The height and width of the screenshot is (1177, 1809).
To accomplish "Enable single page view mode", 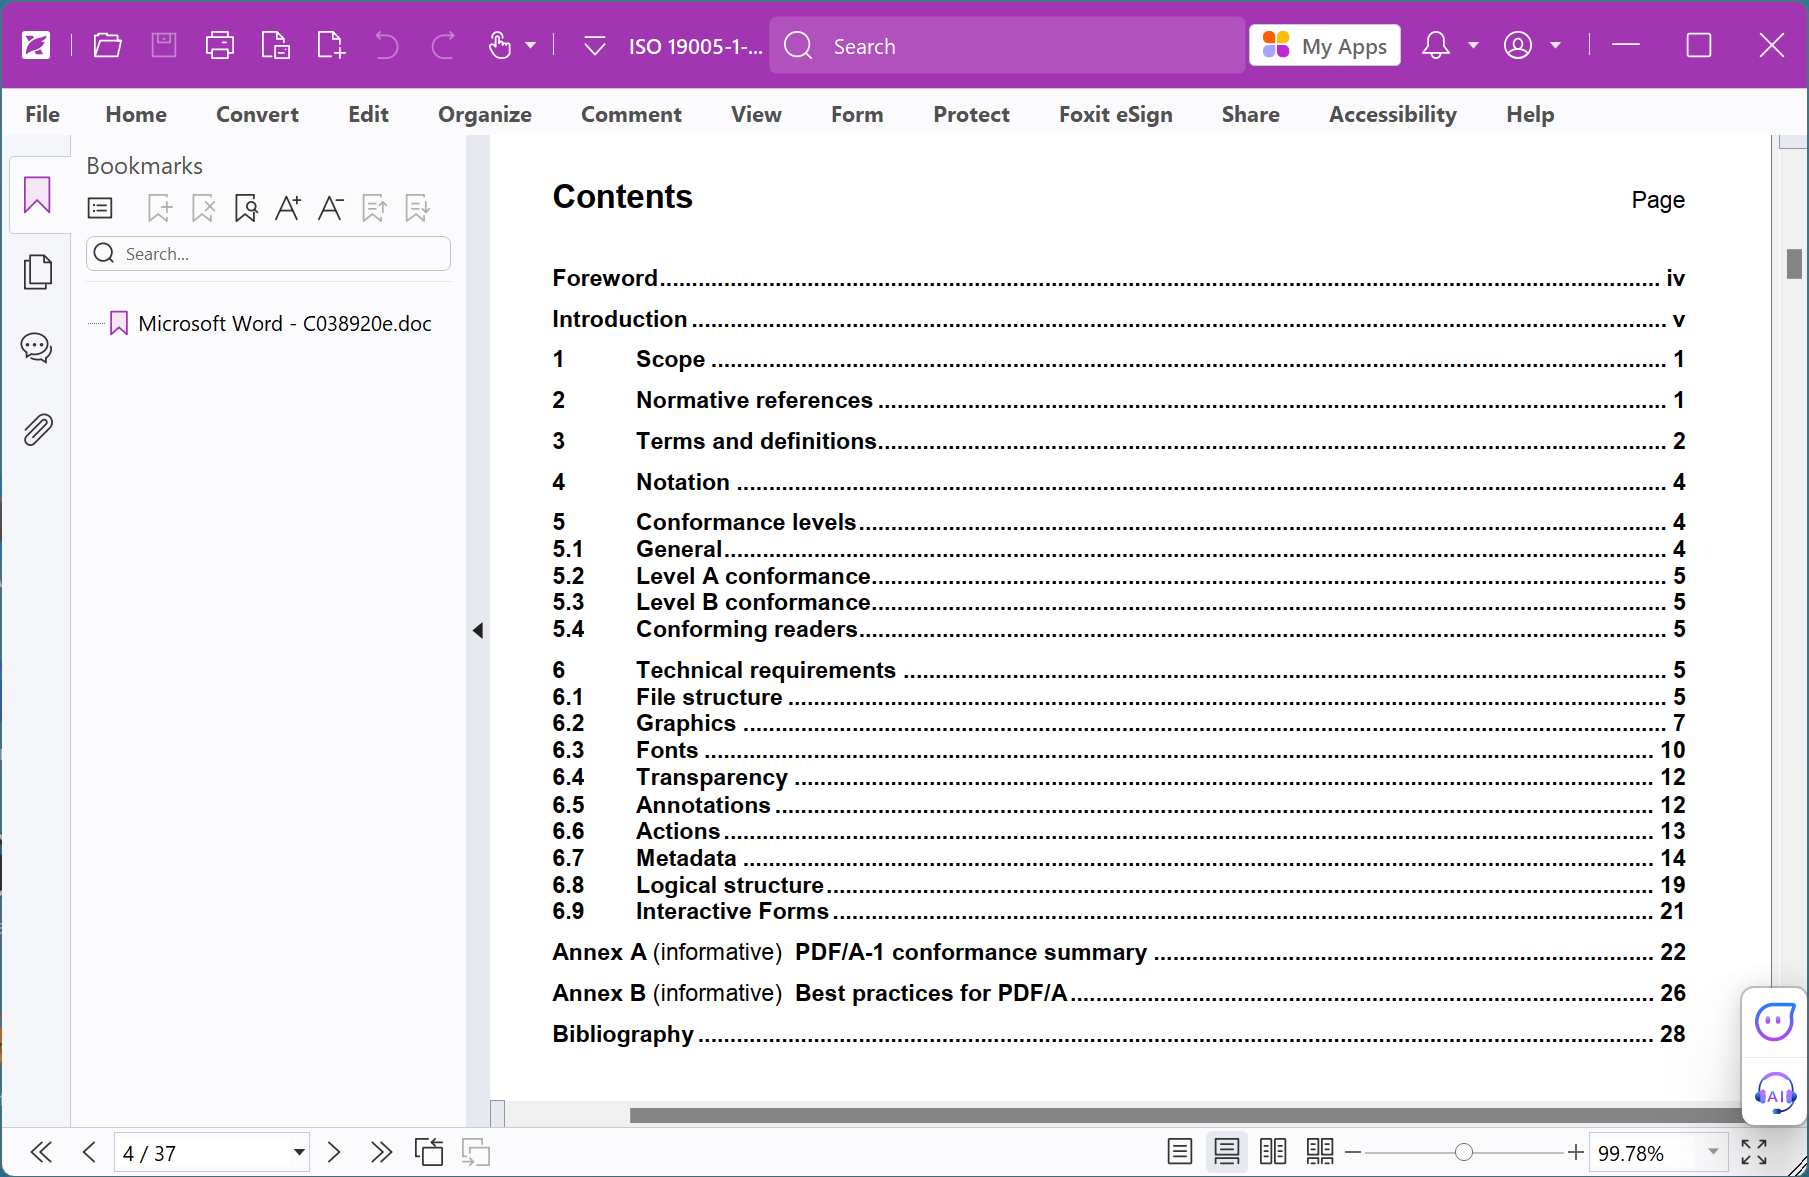I will [x=1179, y=1152].
